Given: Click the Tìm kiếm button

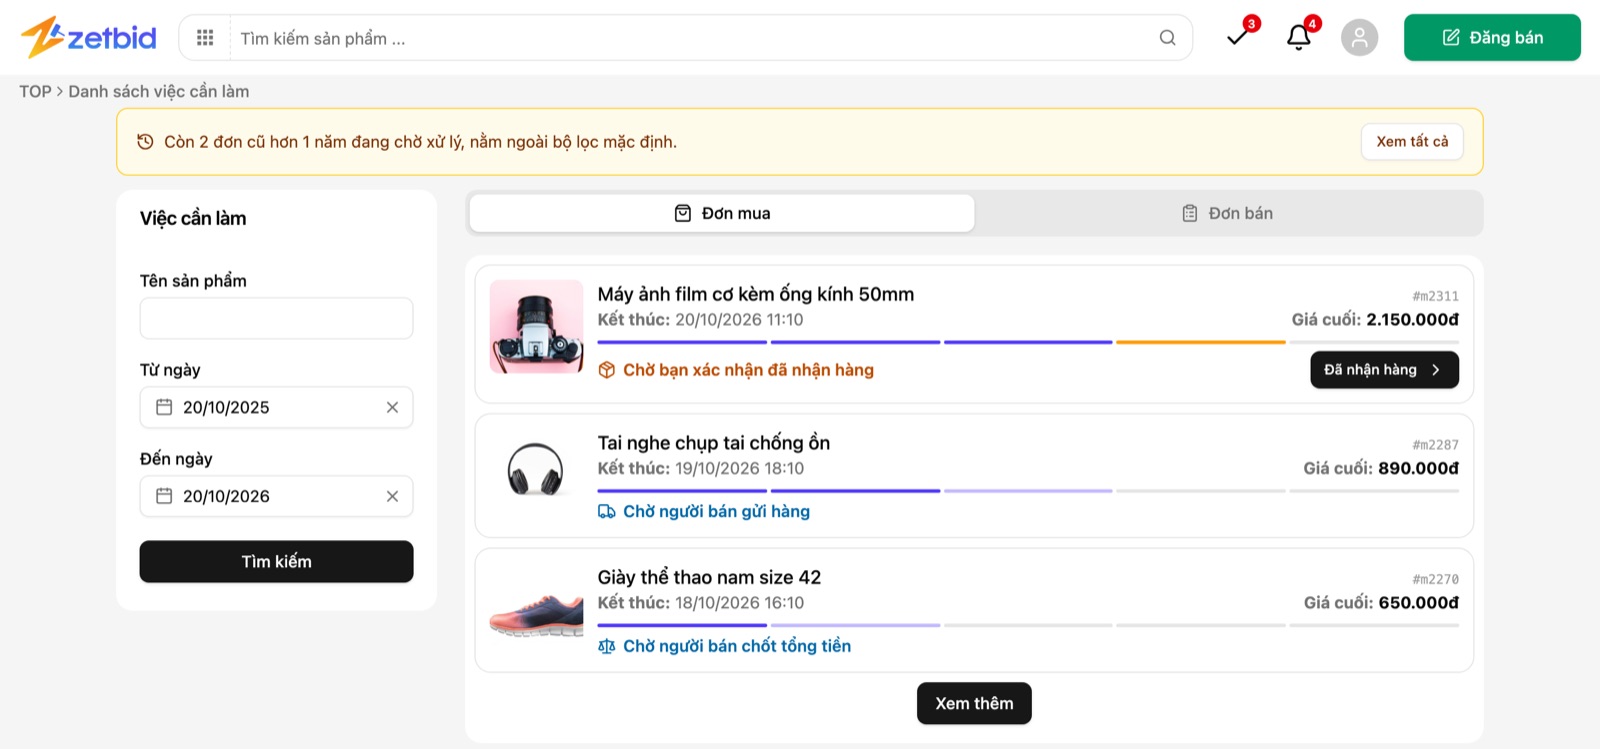Looking at the screenshot, I should click(x=276, y=562).
